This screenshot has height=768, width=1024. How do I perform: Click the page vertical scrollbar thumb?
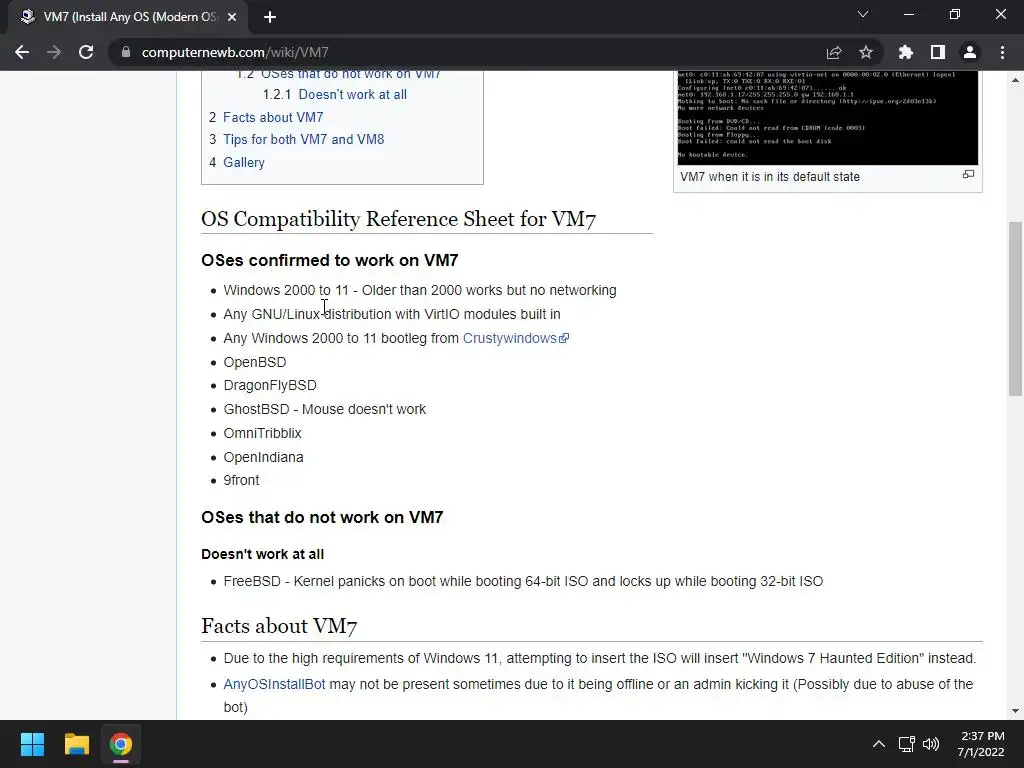[x=1015, y=309]
